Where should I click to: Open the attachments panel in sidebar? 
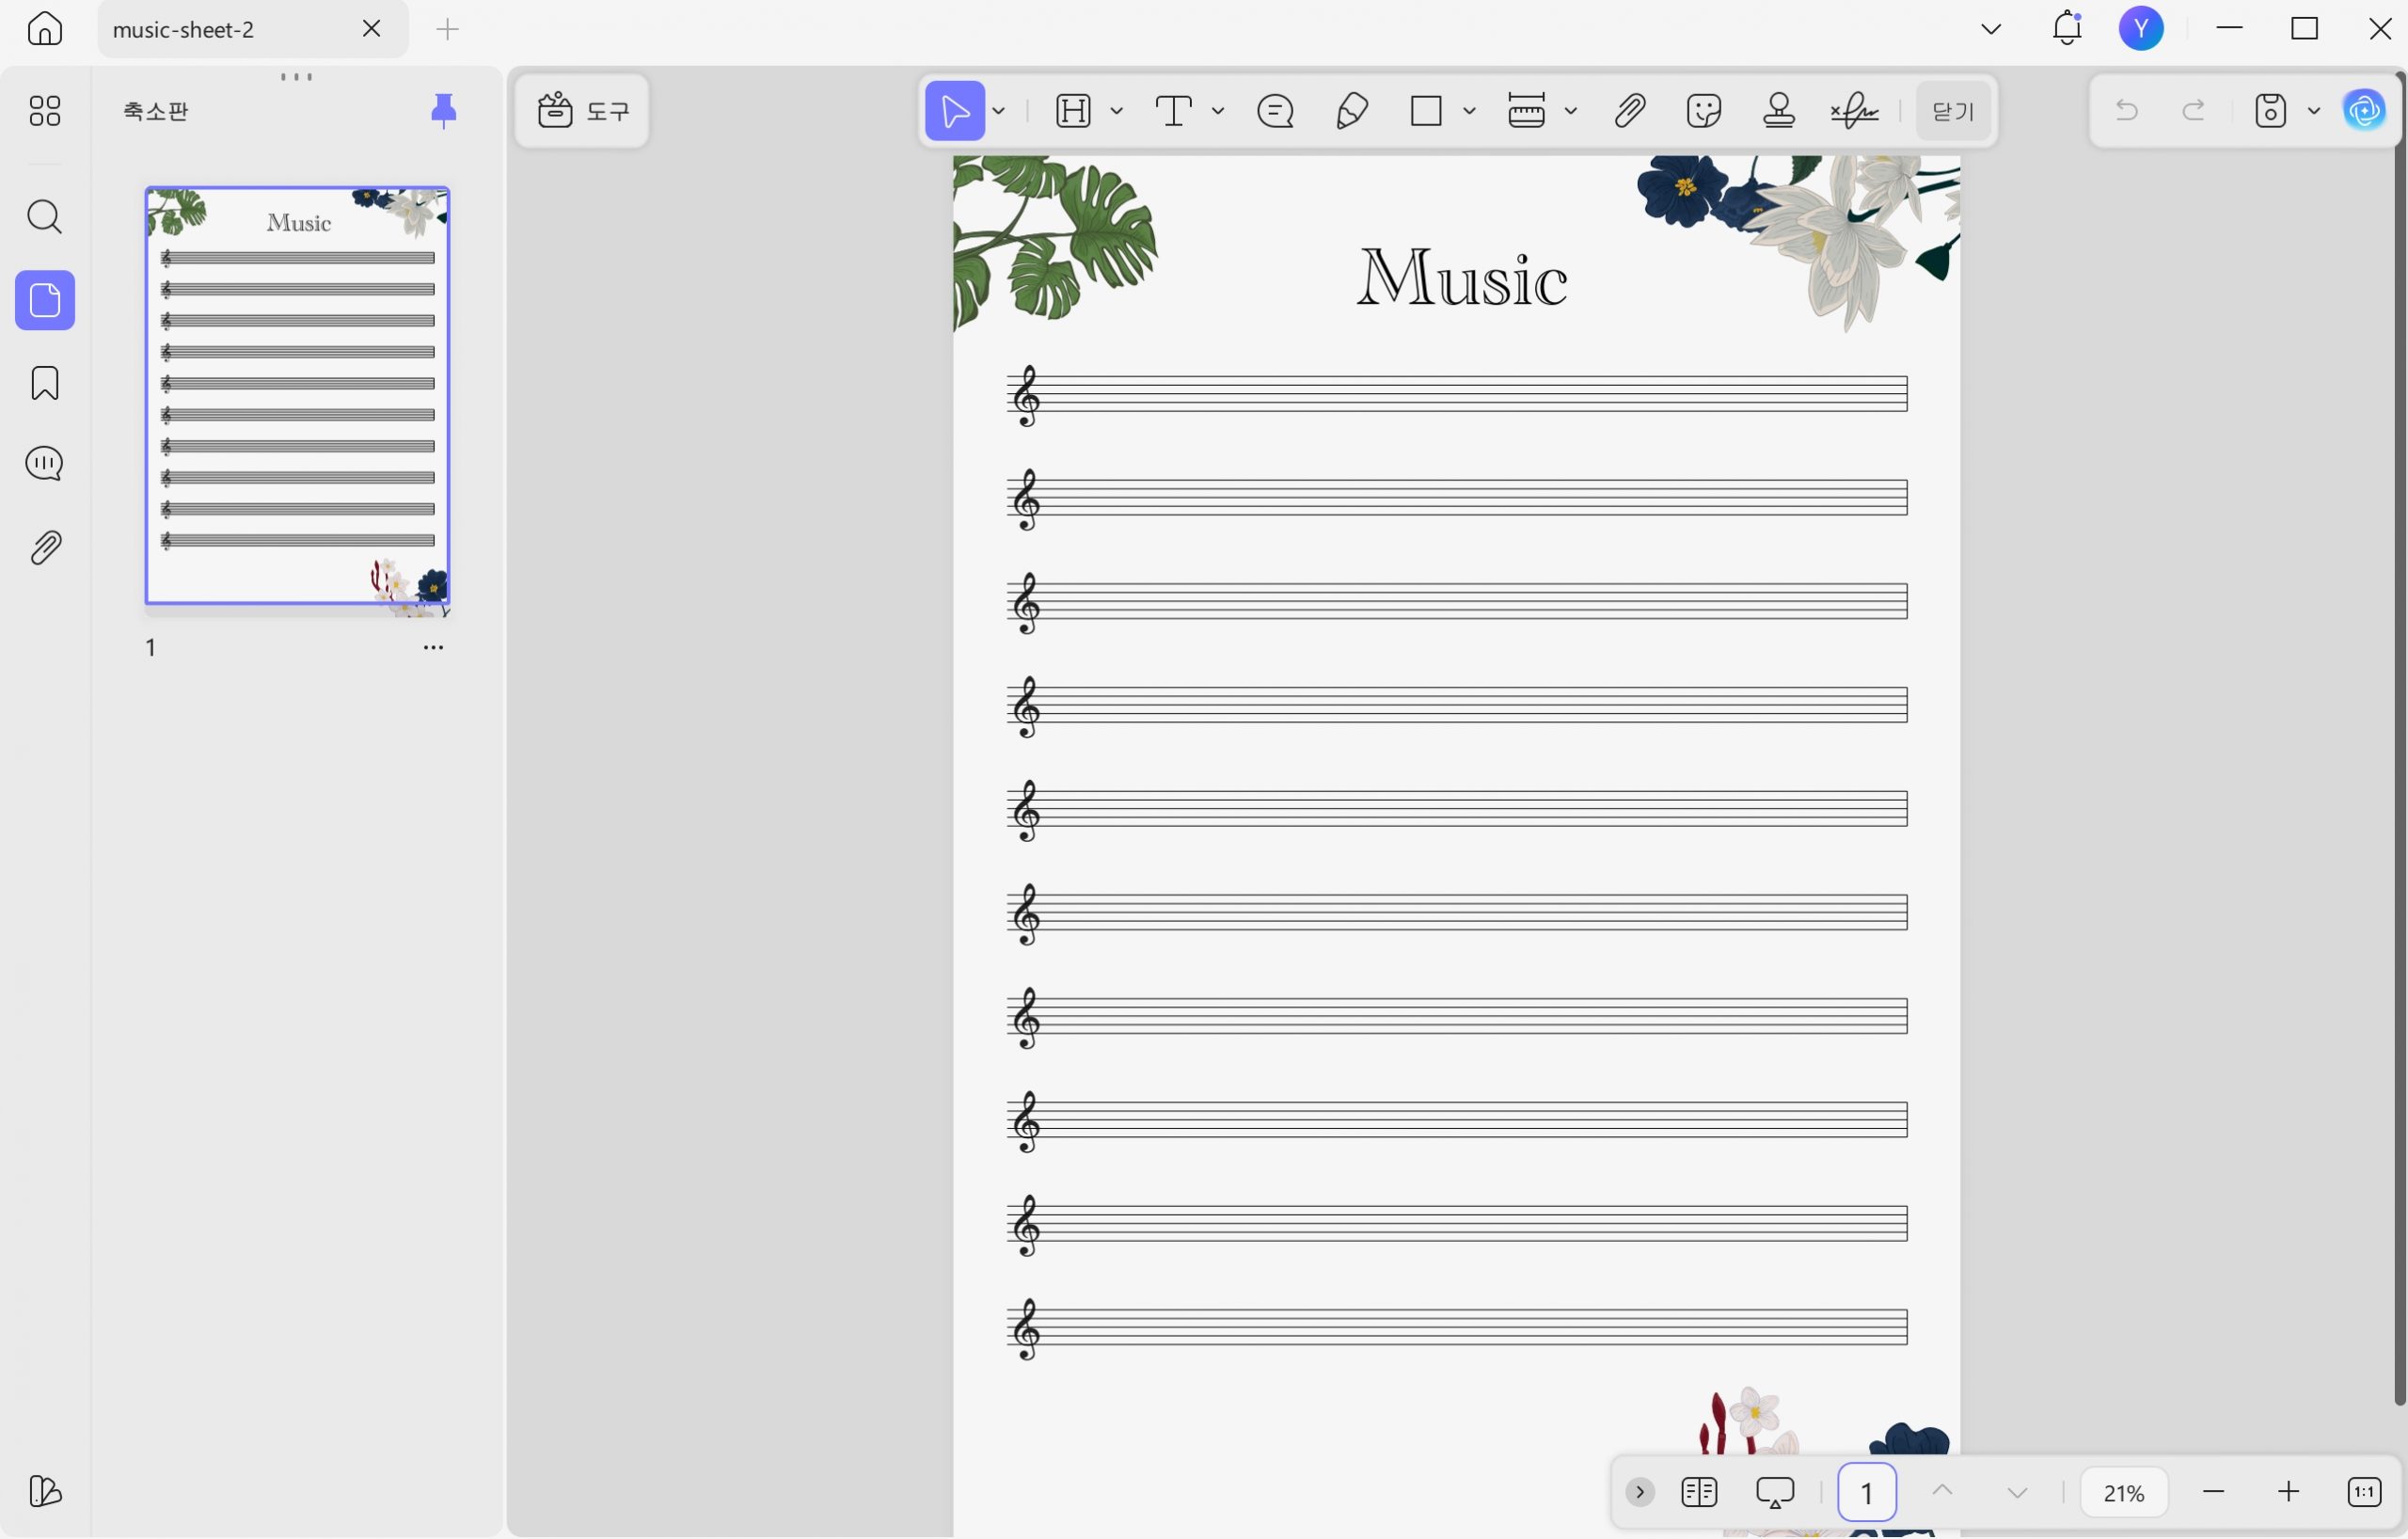point(45,548)
